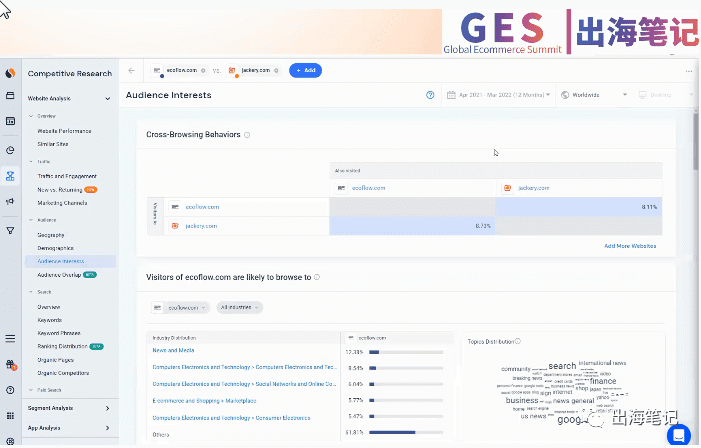Remove ecoflow.com from comparison
Viewport: 701px width, 448px height.
(203, 71)
